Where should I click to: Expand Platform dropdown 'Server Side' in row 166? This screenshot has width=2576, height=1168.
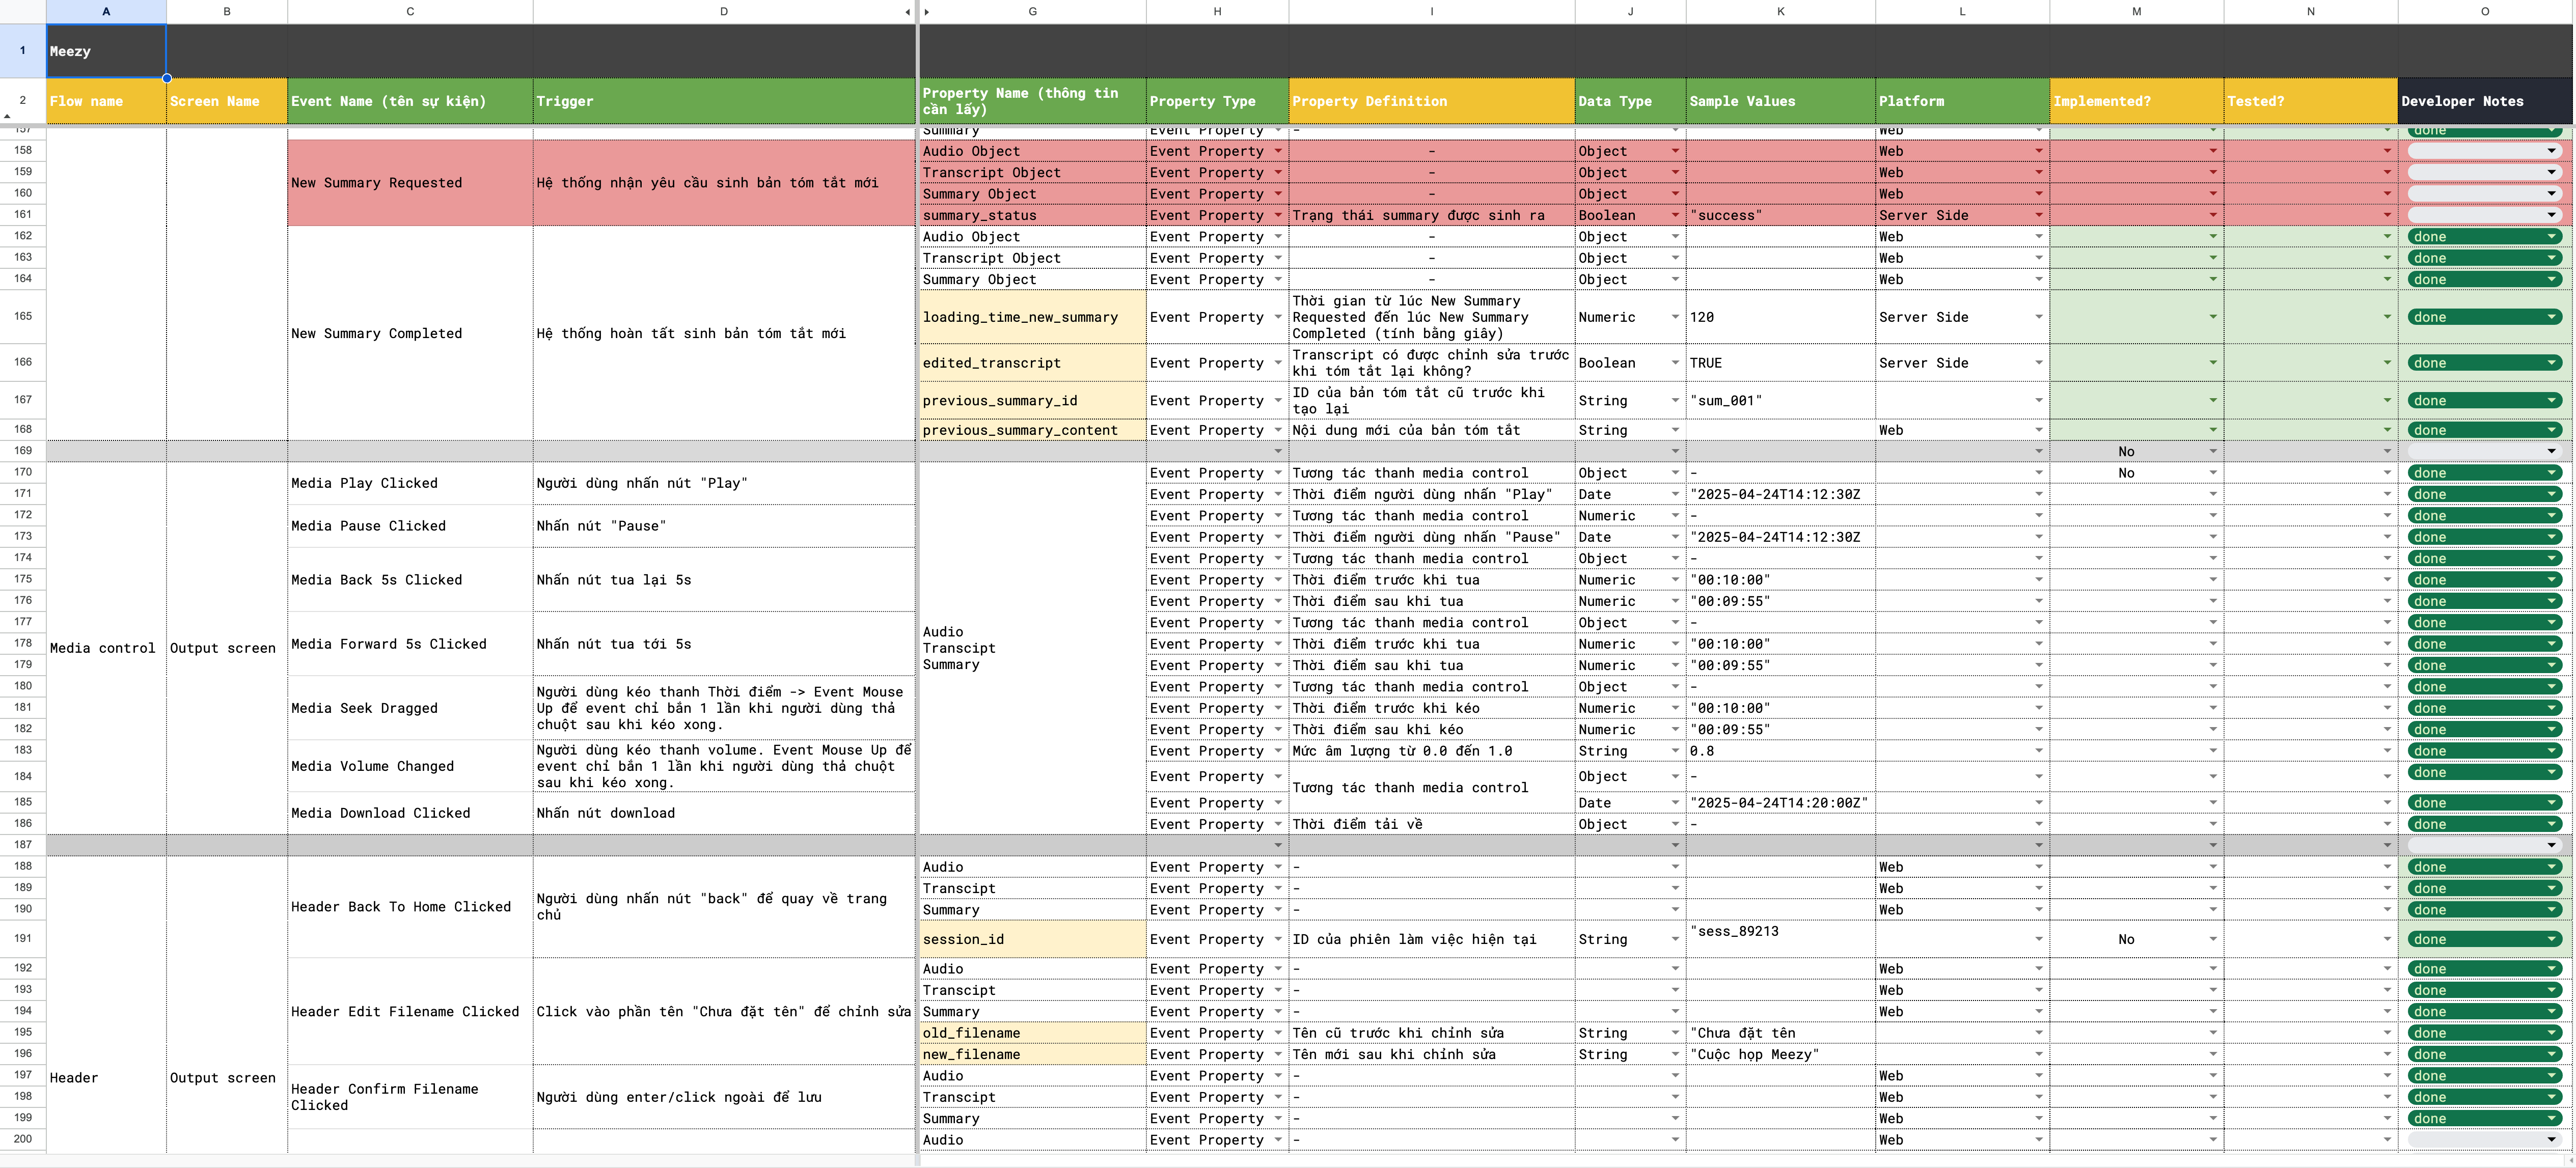tap(2038, 364)
